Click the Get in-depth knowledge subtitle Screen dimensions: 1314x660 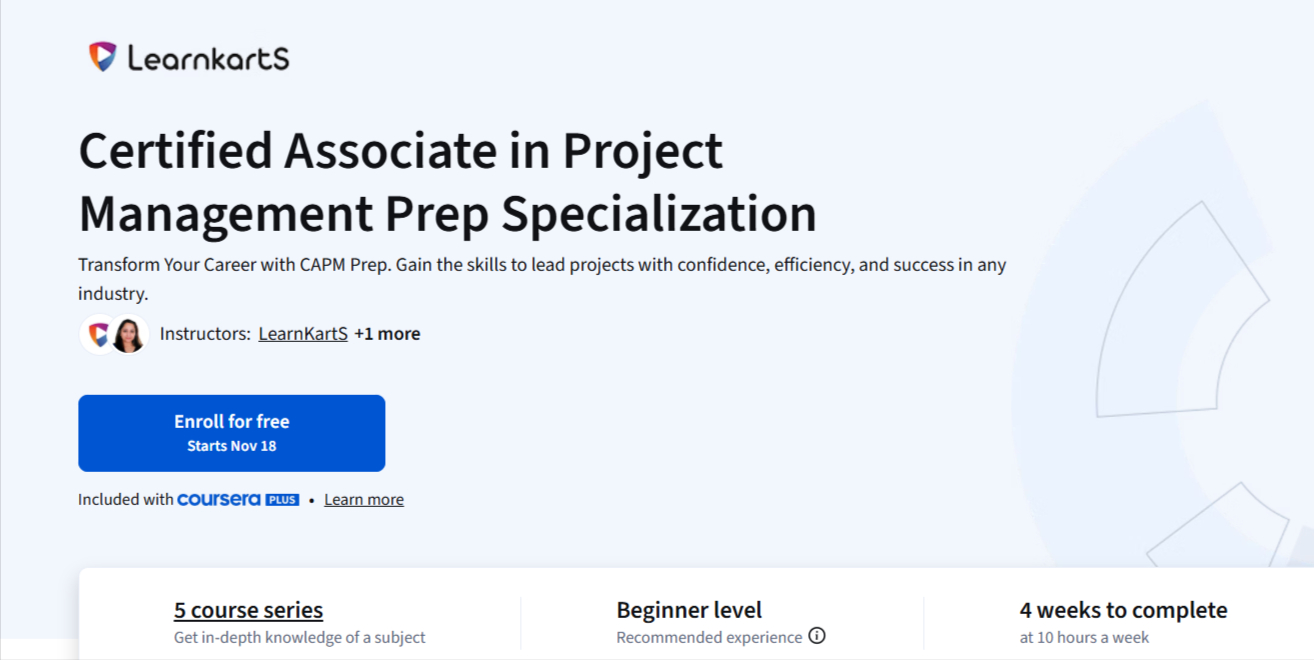300,637
